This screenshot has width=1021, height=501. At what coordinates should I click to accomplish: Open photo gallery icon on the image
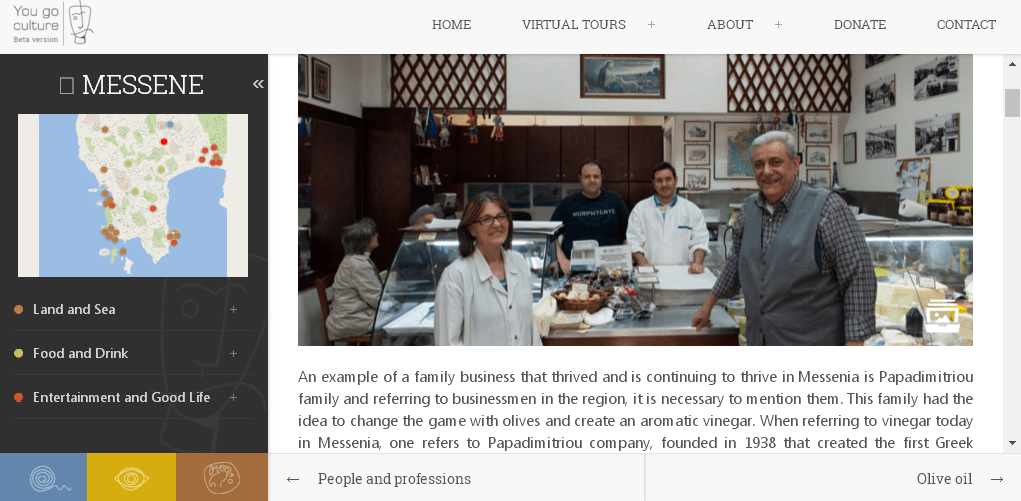[x=942, y=317]
